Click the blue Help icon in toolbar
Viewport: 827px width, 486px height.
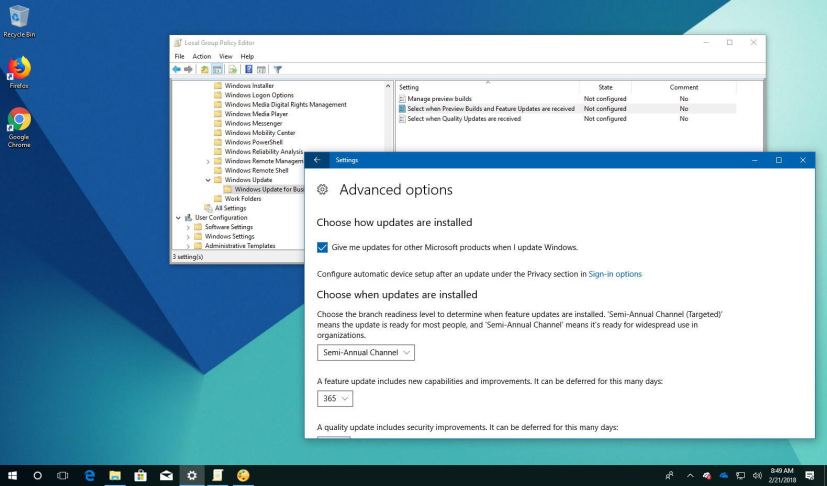(248, 69)
